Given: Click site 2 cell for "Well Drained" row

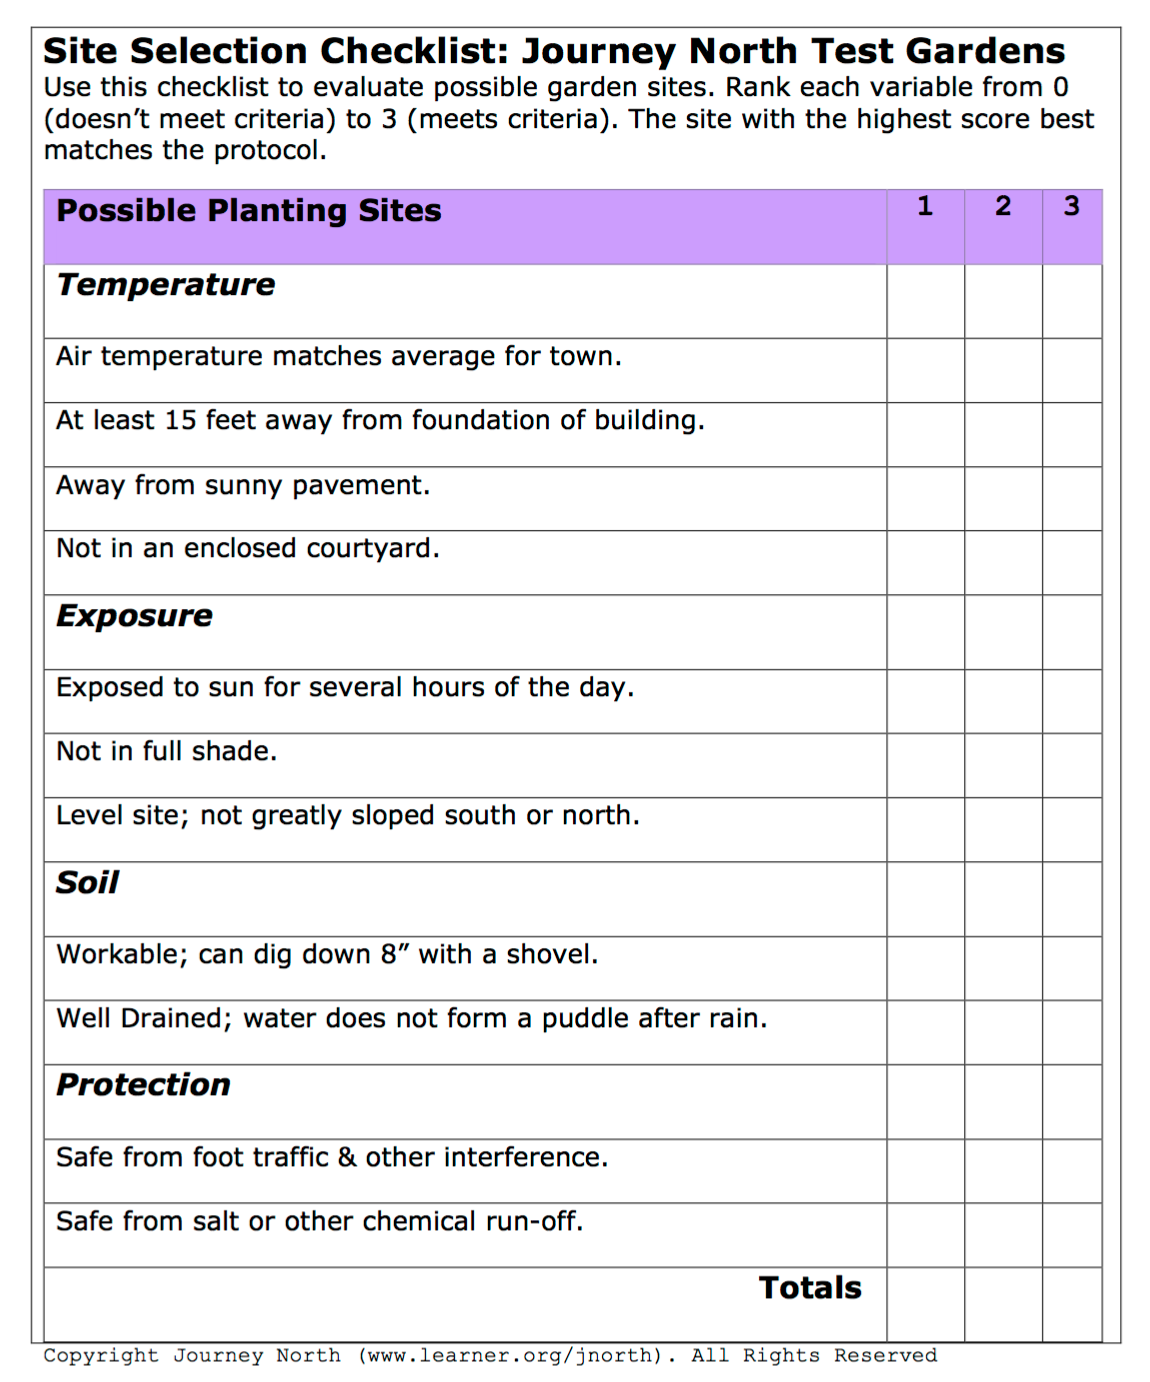Looking at the screenshot, I should pyautogui.click(x=1003, y=1032).
